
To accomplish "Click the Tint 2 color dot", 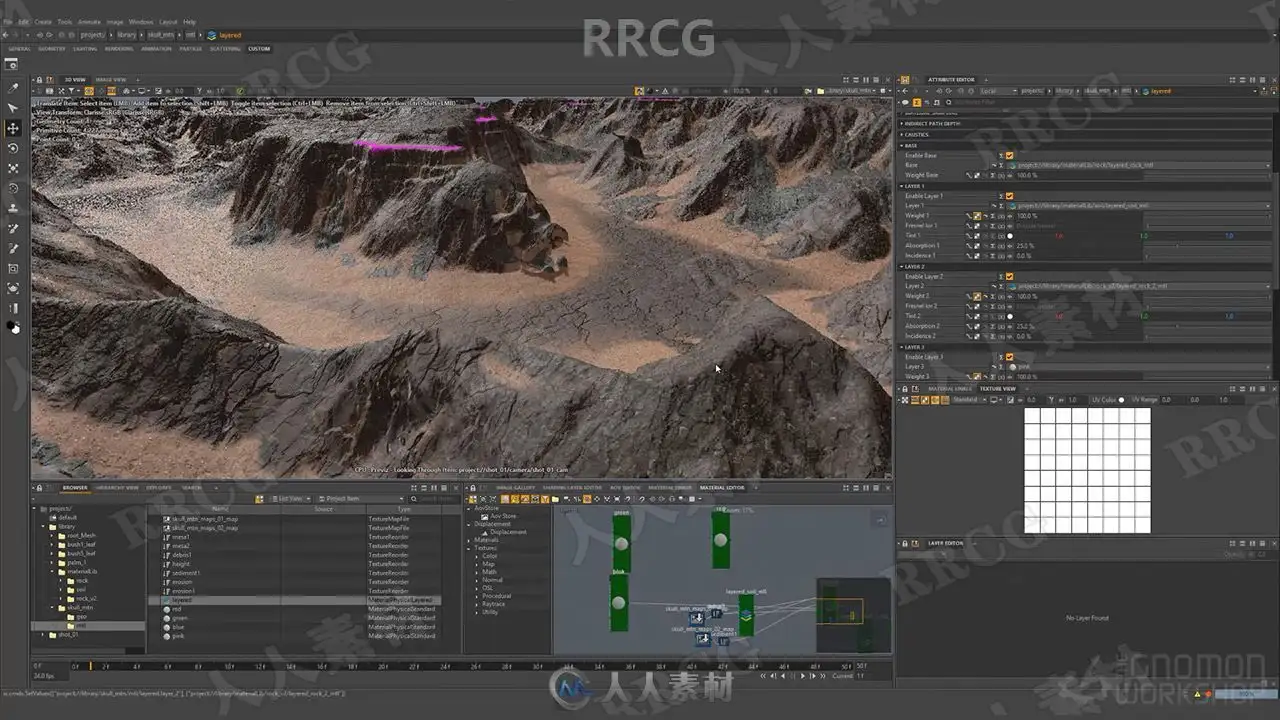I will tap(1009, 316).
